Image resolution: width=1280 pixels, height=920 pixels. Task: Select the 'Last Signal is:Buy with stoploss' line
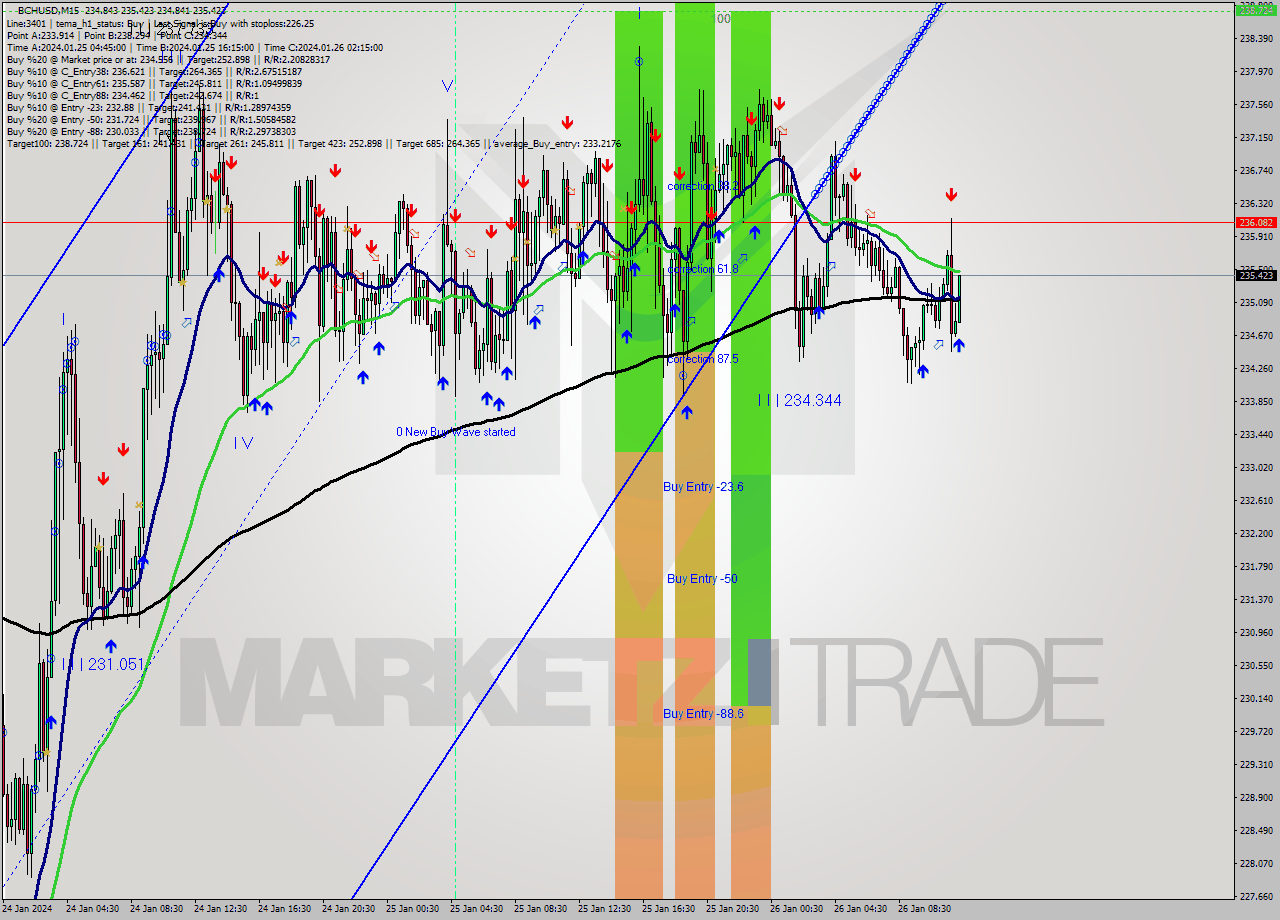pyautogui.click(x=232, y=23)
